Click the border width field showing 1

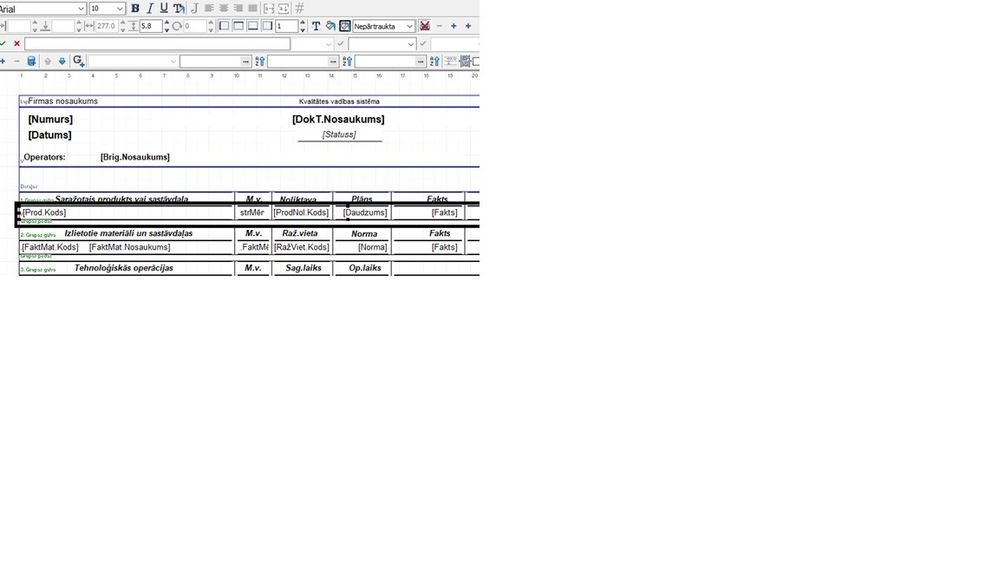tap(287, 26)
